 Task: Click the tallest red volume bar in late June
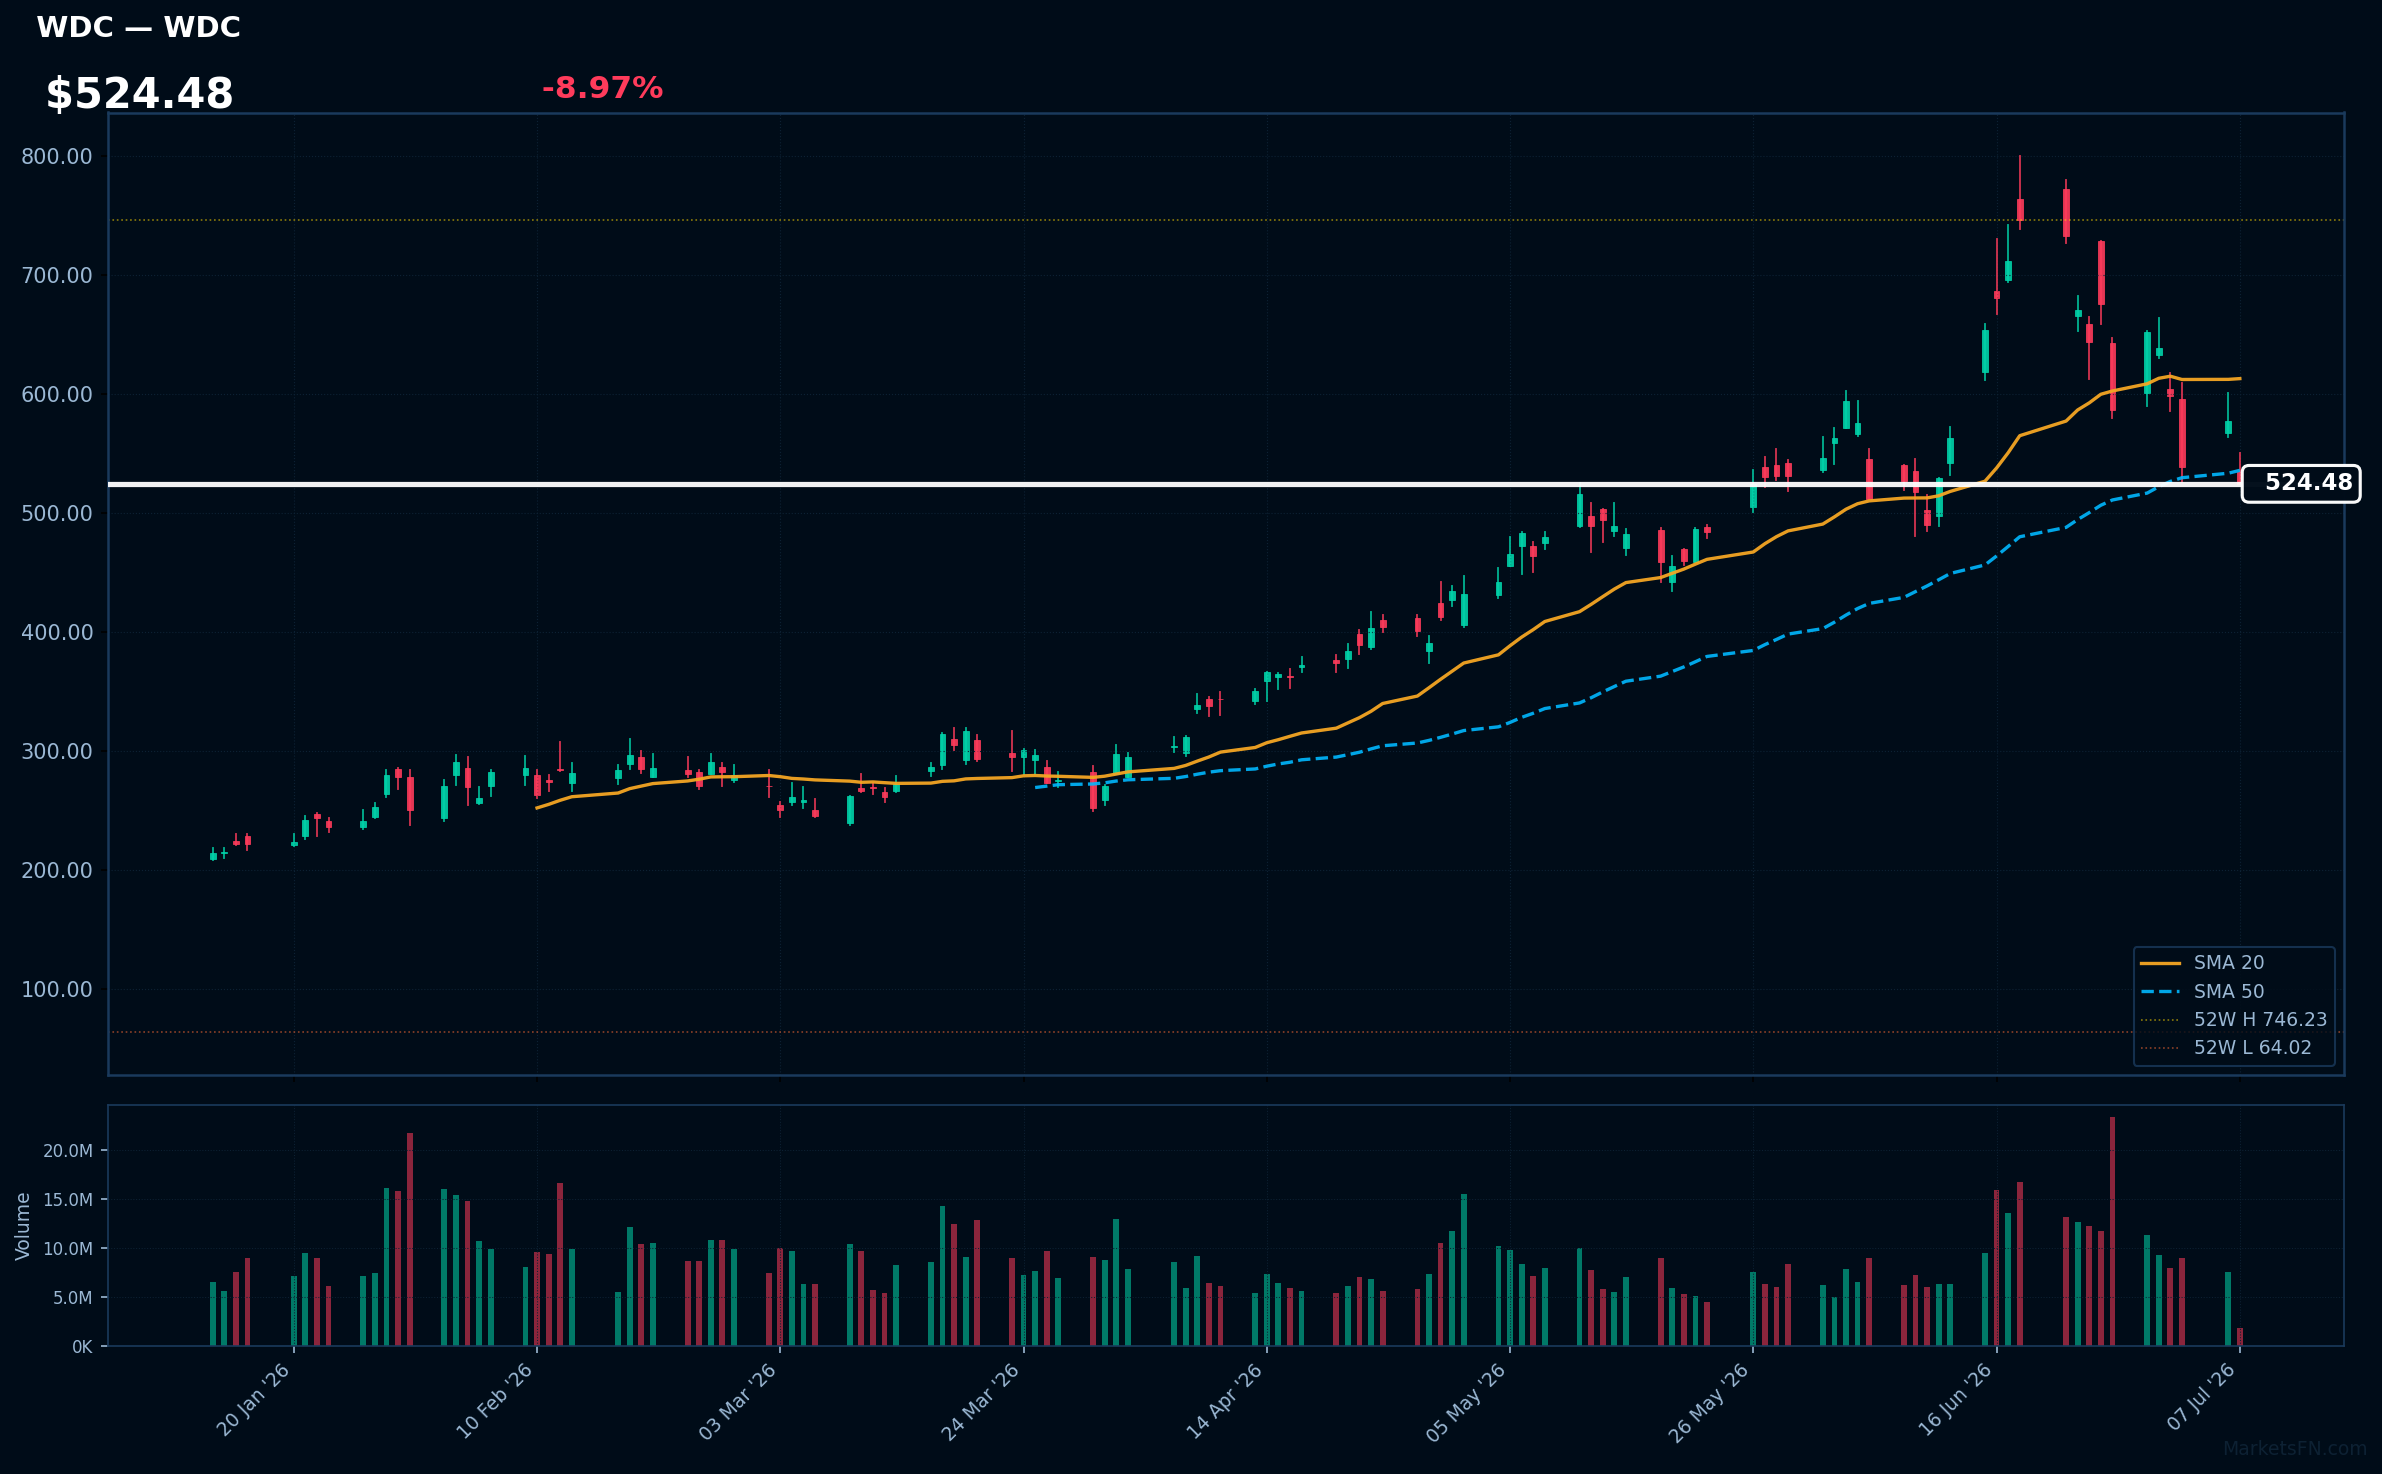2113,1231
